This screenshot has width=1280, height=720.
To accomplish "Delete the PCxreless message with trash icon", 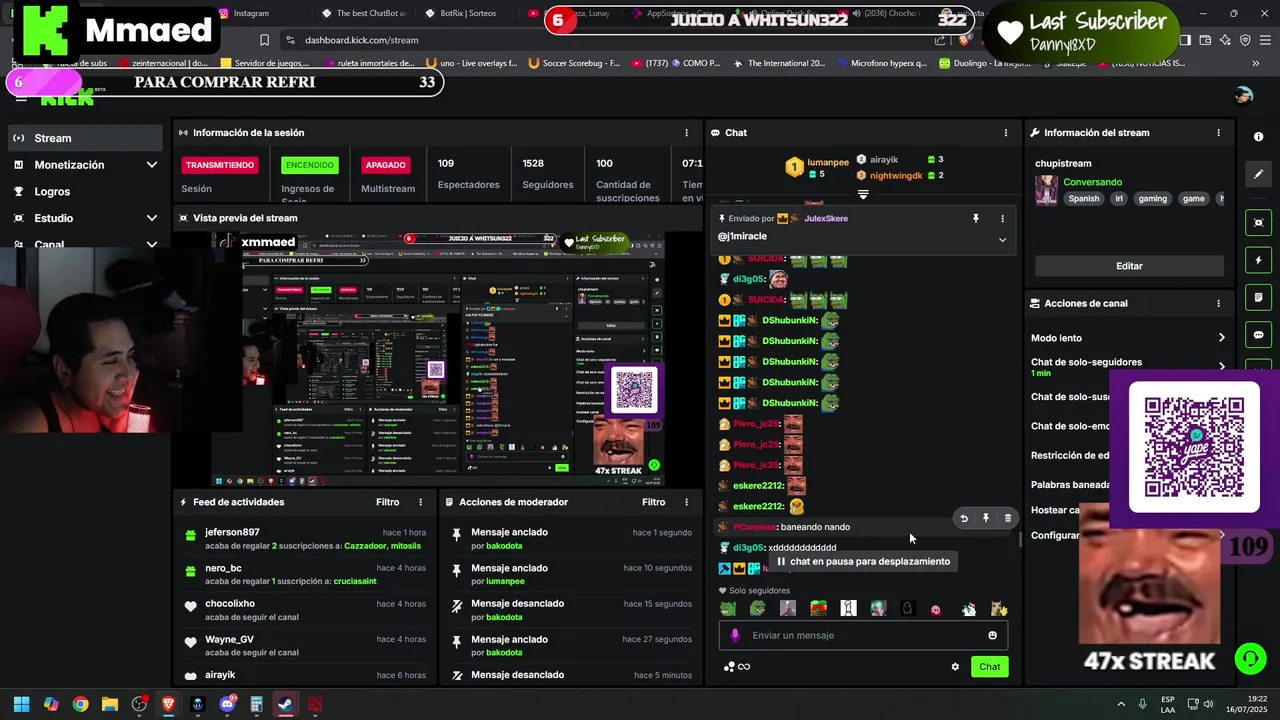I will point(1007,518).
